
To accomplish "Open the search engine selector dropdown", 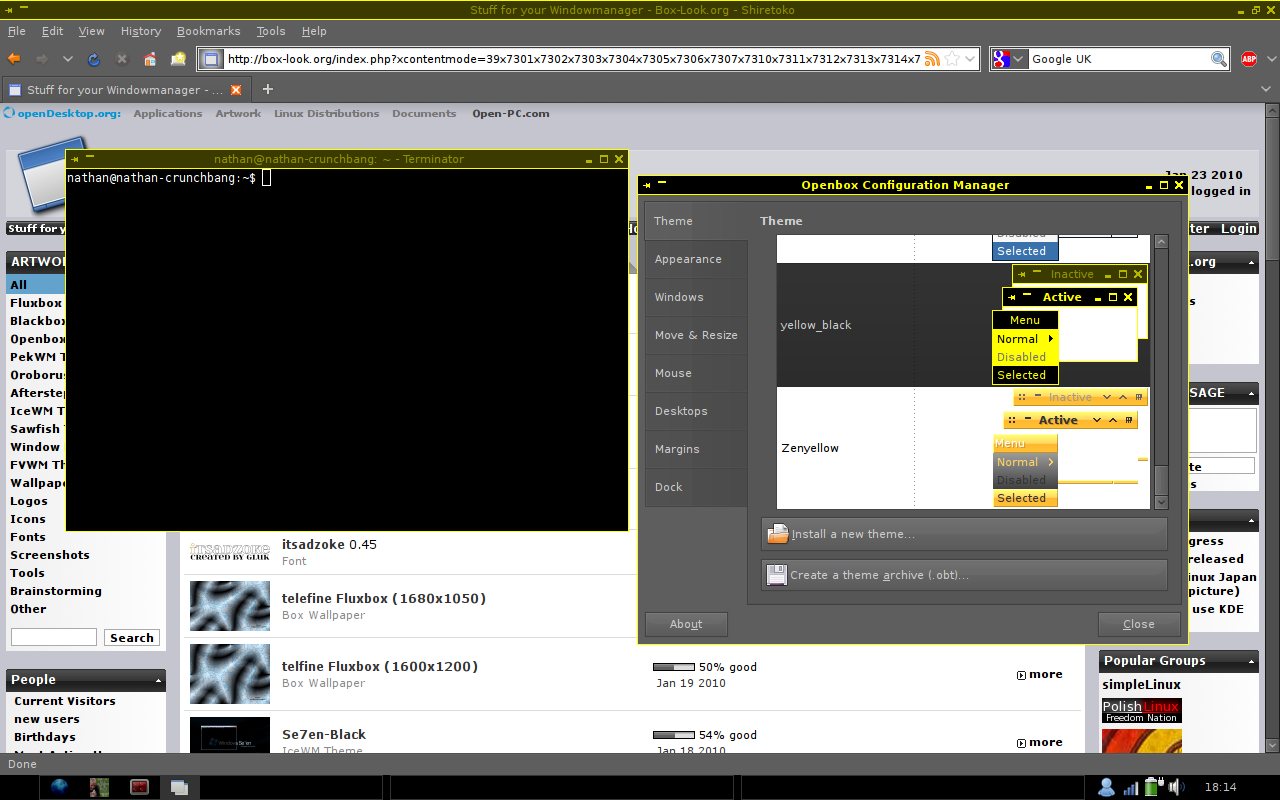I will [x=1009, y=59].
